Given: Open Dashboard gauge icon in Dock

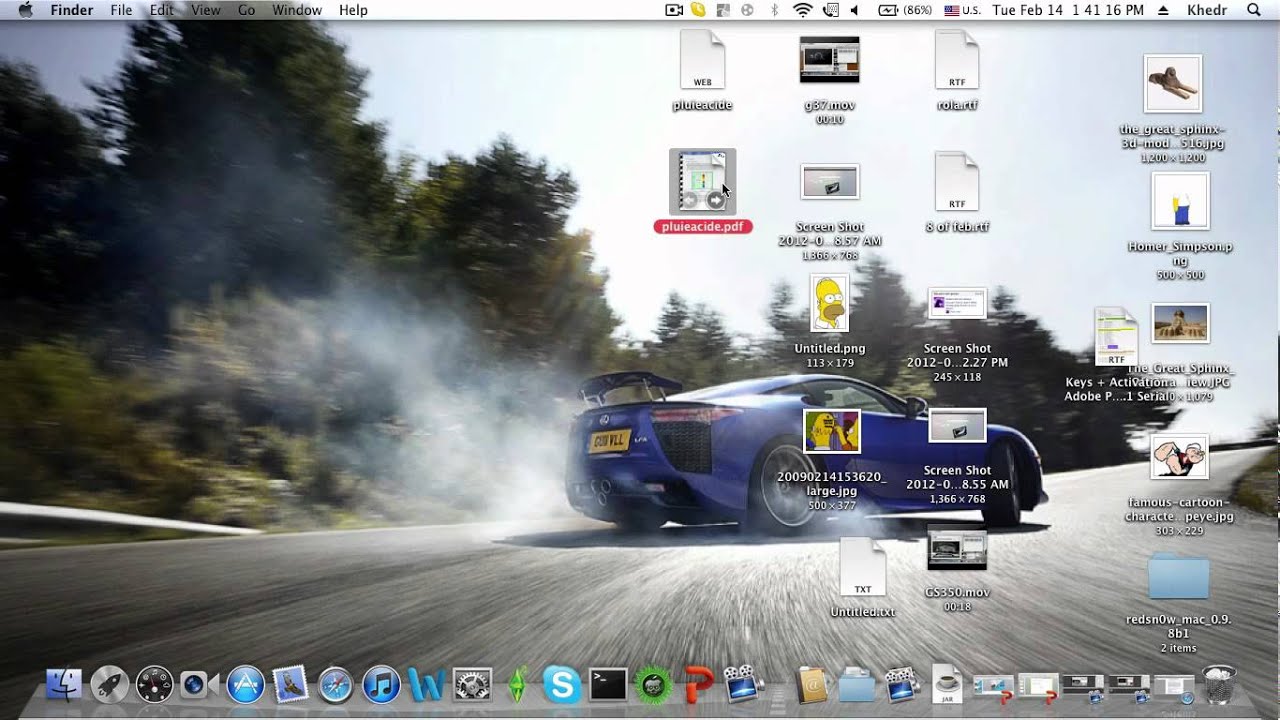Looking at the screenshot, I should pyautogui.click(x=155, y=685).
